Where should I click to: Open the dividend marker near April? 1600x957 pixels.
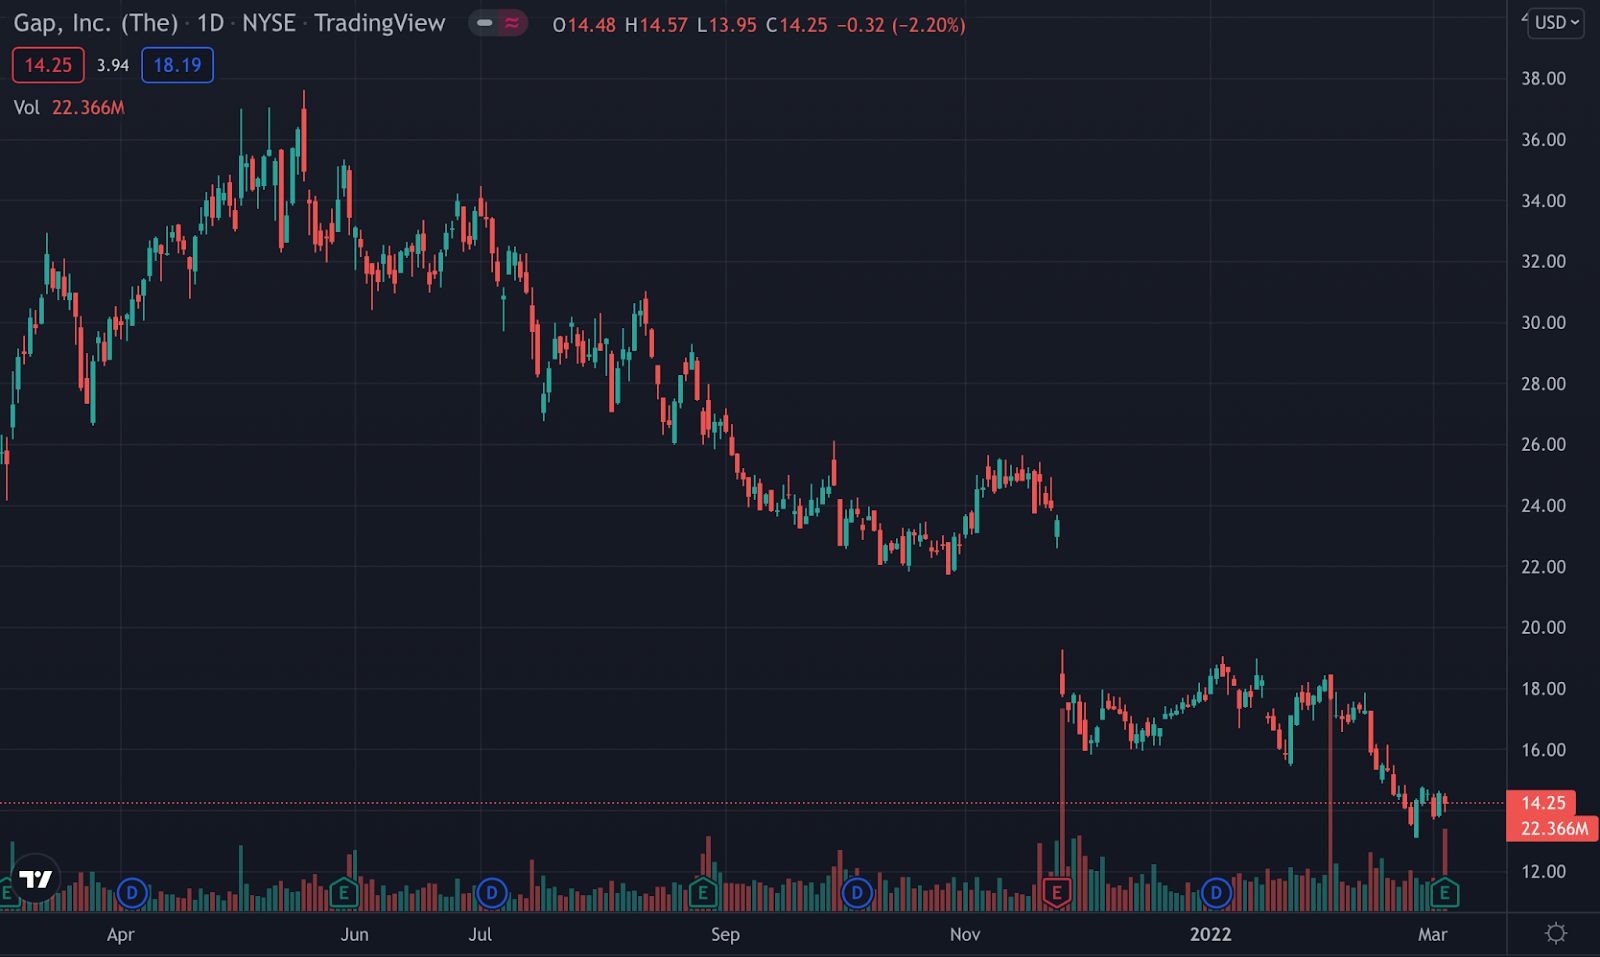click(131, 892)
